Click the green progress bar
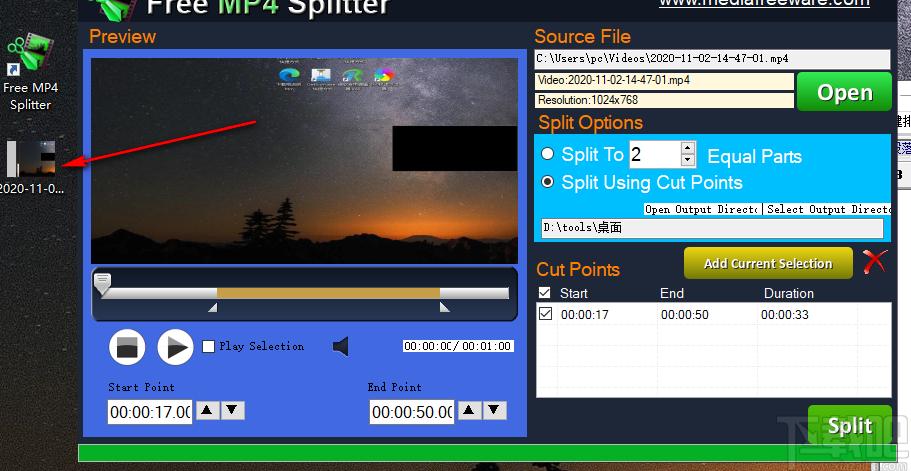 click(x=485, y=453)
